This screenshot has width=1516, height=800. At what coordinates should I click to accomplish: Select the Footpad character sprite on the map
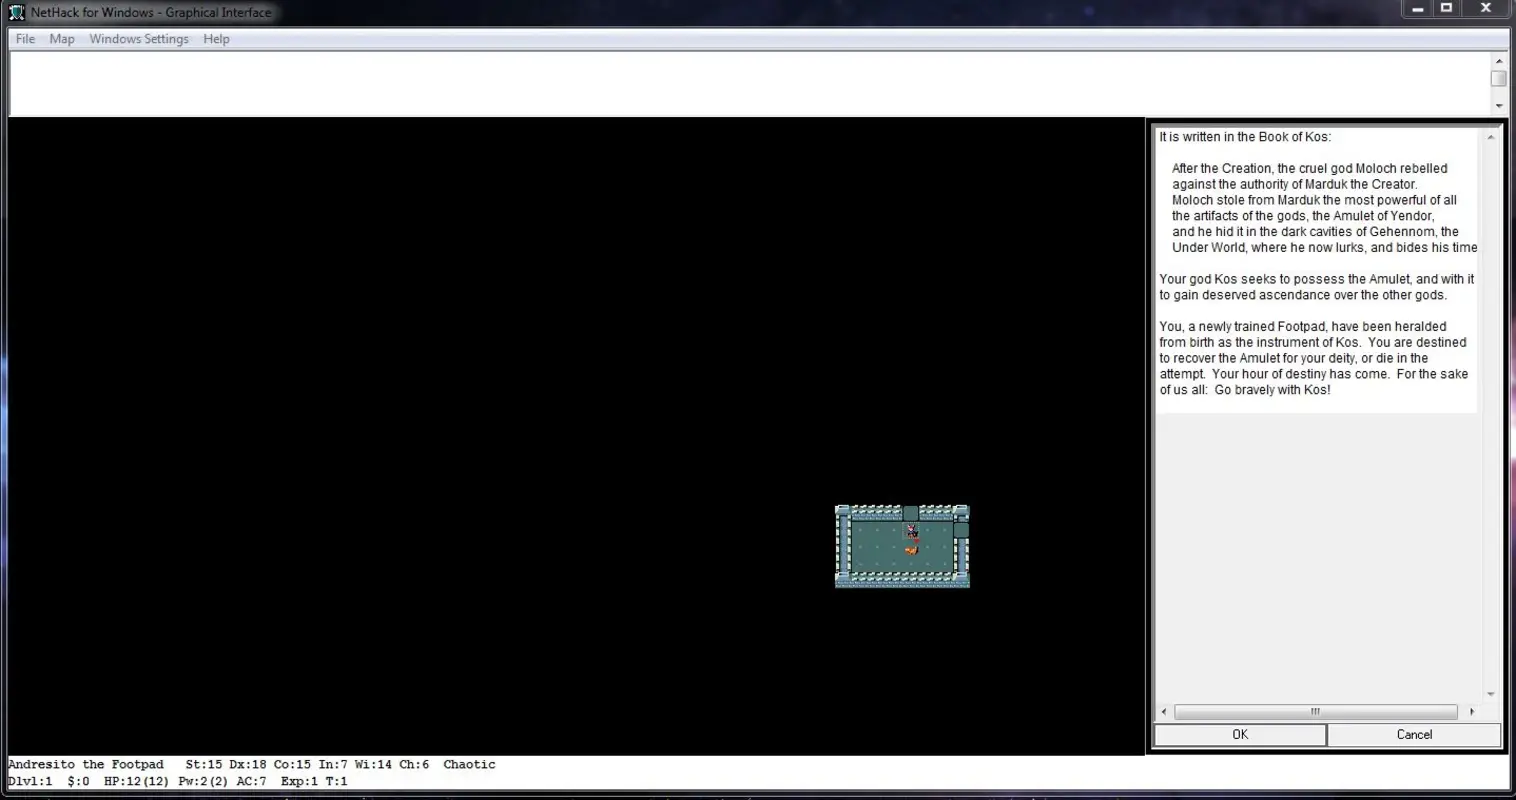coord(911,529)
